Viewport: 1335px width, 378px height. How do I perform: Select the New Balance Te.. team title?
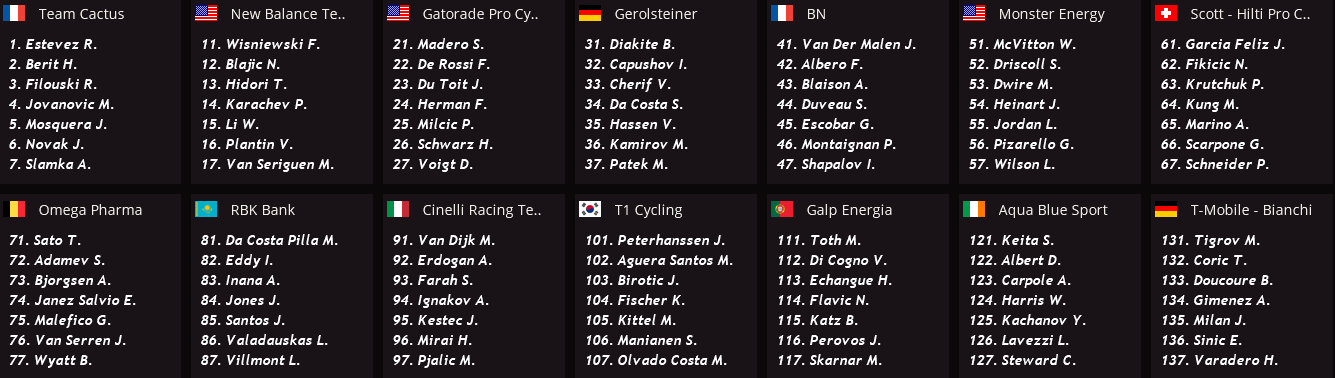(x=288, y=15)
